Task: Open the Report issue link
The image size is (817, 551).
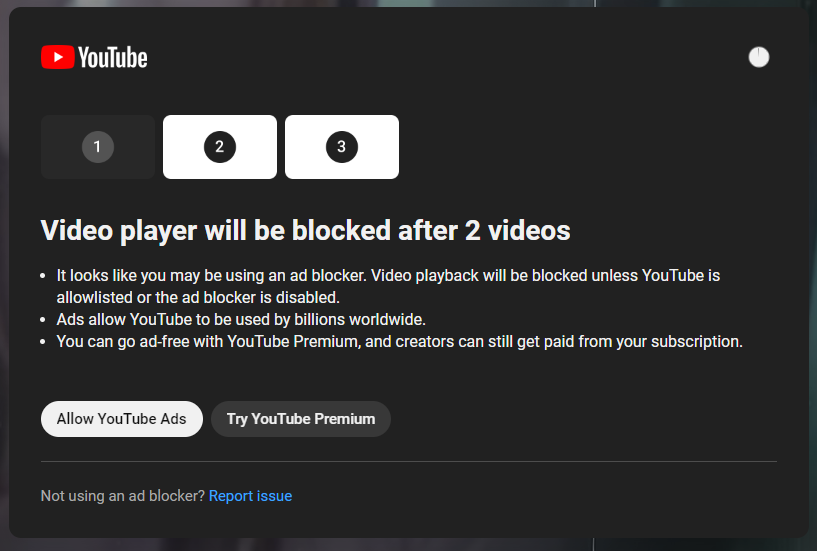Action: (250, 496)
